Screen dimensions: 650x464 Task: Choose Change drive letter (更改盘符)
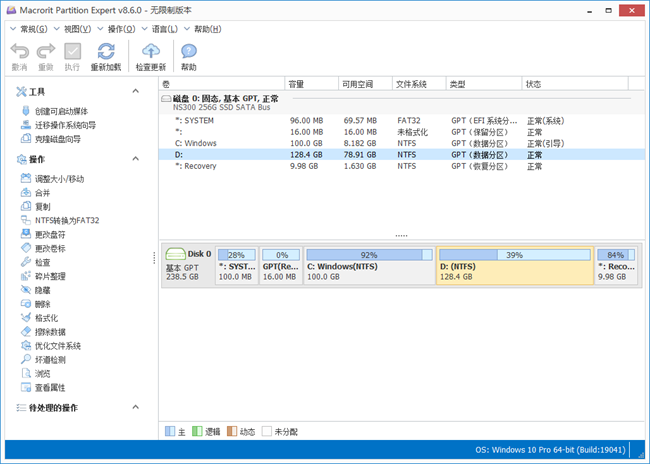(44, 235)
